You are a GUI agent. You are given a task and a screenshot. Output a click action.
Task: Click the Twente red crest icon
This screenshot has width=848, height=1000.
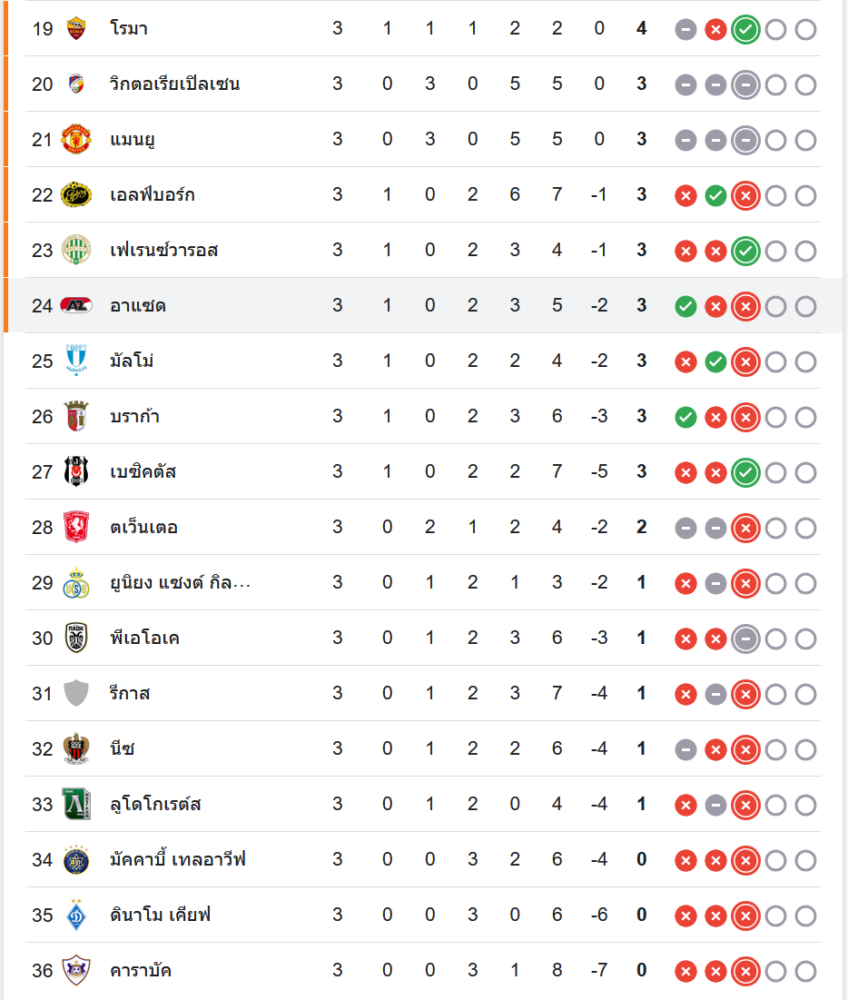[x=76, y=527]
